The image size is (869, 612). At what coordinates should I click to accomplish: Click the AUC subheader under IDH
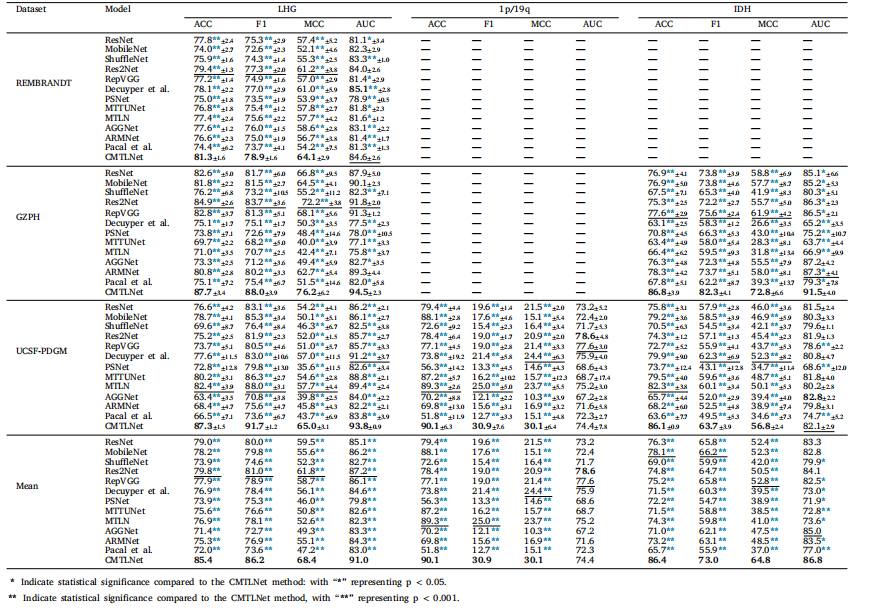(820, 24)
